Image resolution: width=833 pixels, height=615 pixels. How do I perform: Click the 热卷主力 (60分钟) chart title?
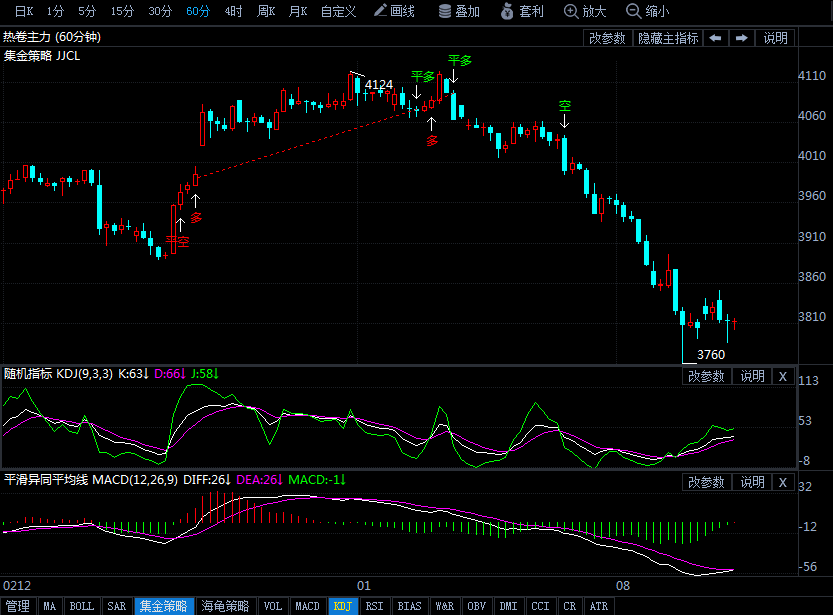pyautogui.click(x=52, y=37)
